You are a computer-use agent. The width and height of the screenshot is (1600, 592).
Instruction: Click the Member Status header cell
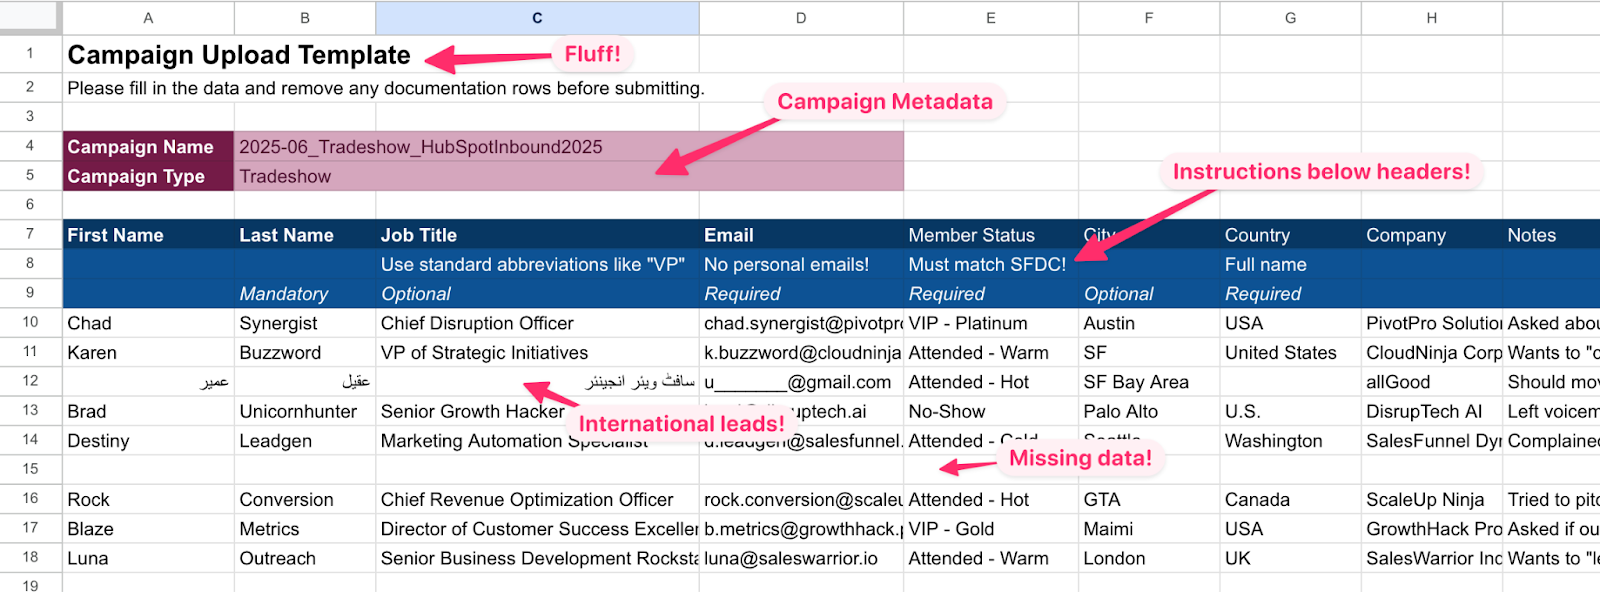(971, 235)
